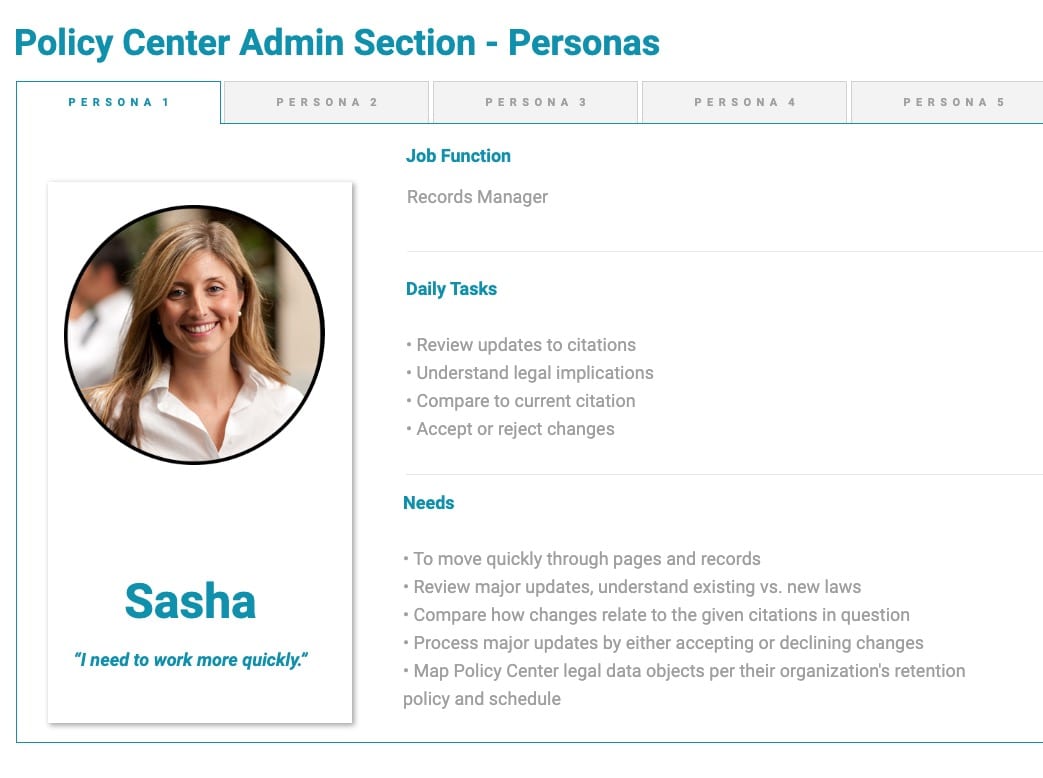
Task: Click "Map Policy Center legal data objects" item
Action: 684,684
